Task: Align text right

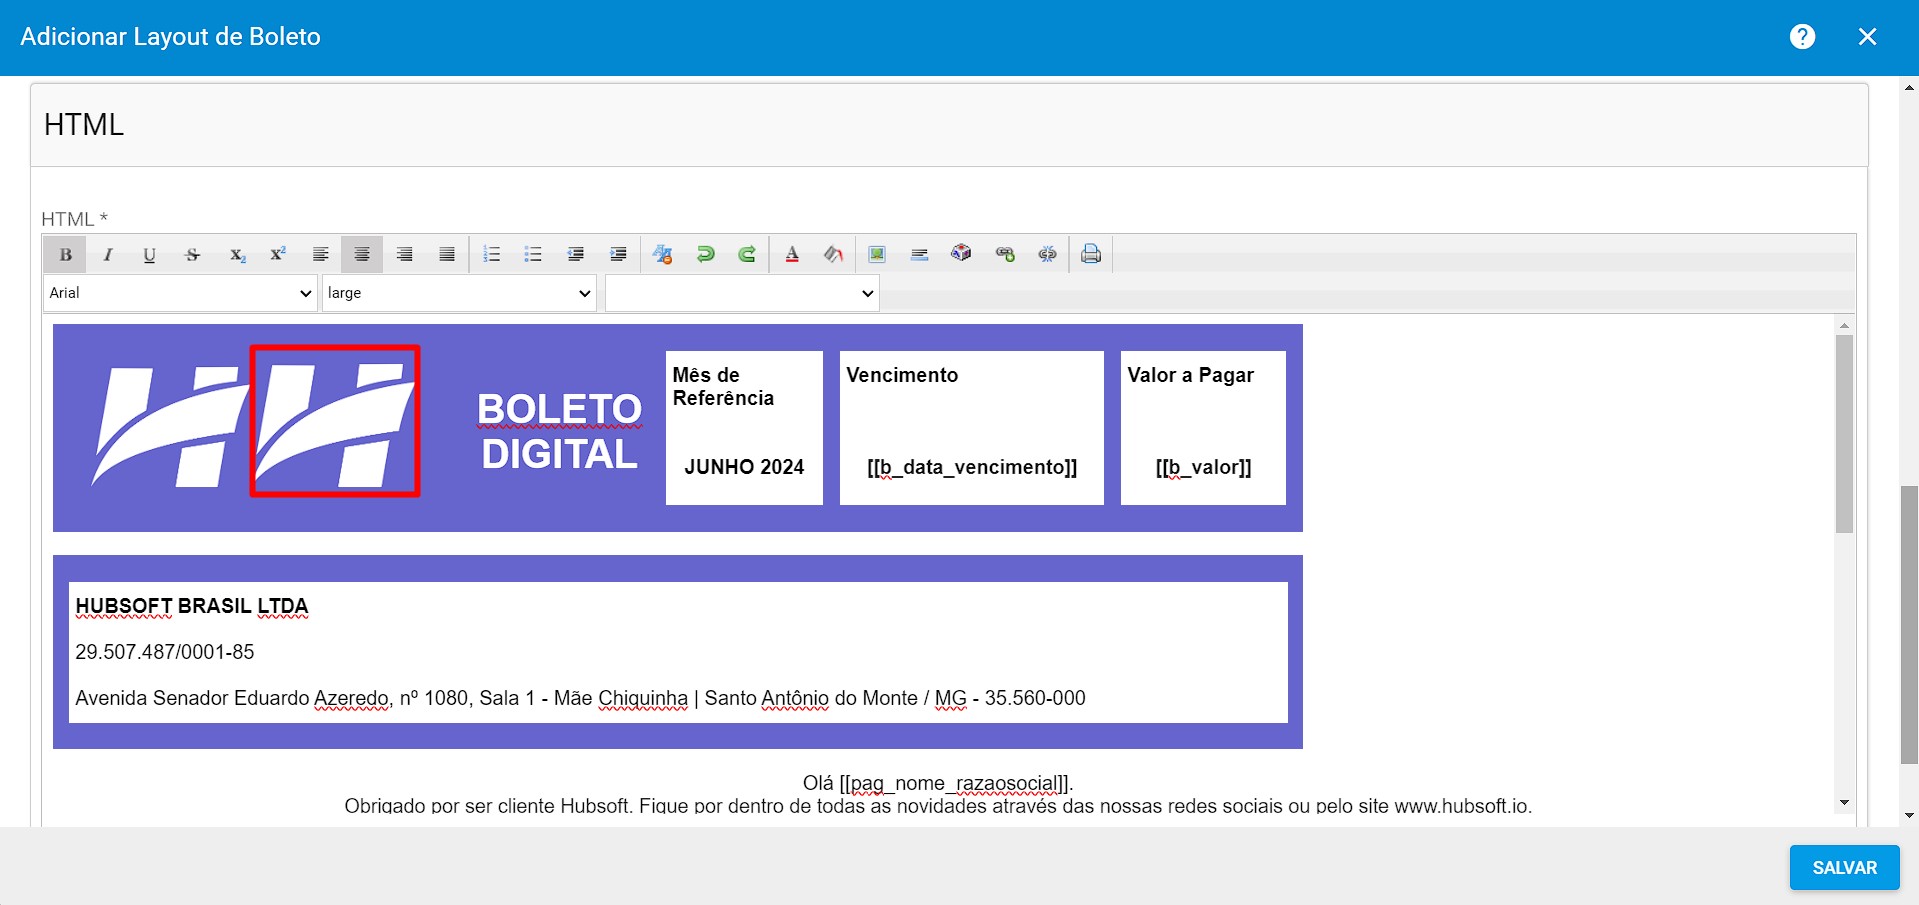Action: point(404,255)
